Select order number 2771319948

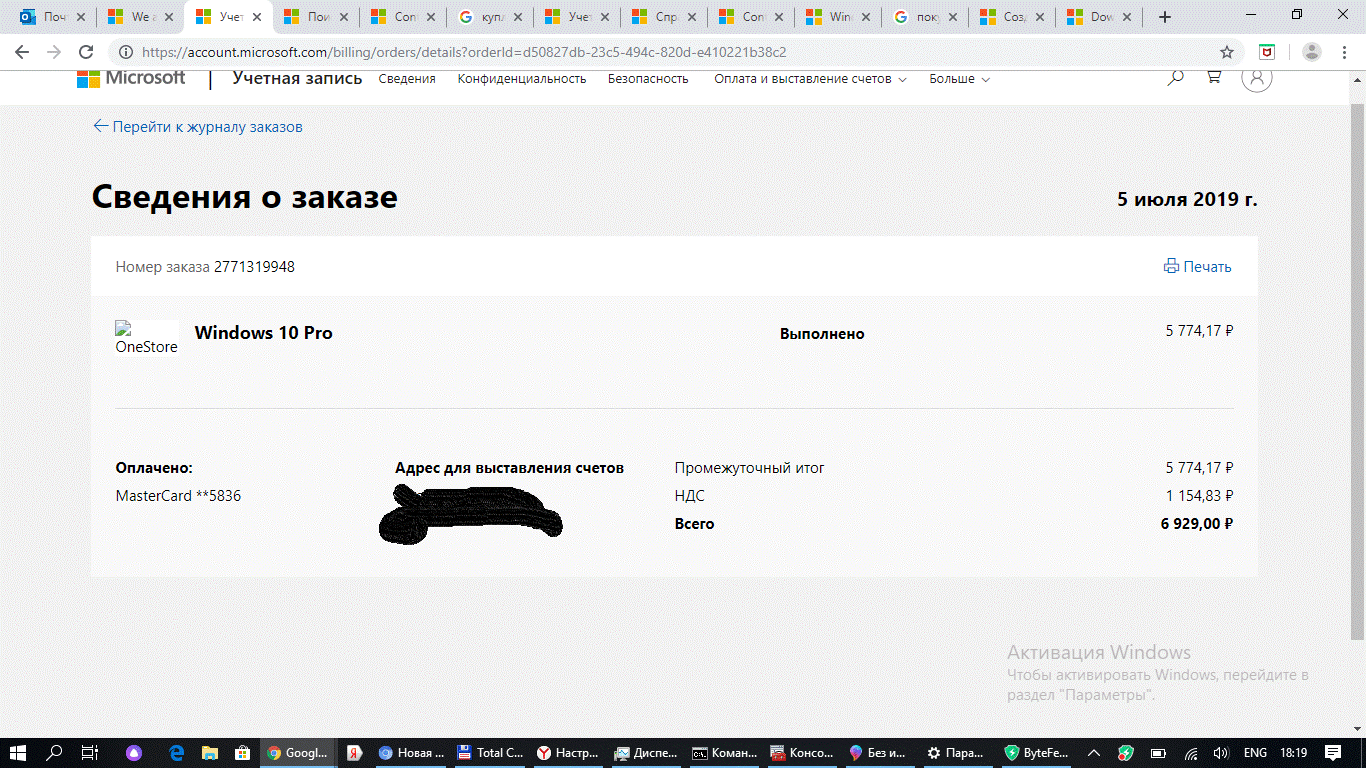point(254,267)
